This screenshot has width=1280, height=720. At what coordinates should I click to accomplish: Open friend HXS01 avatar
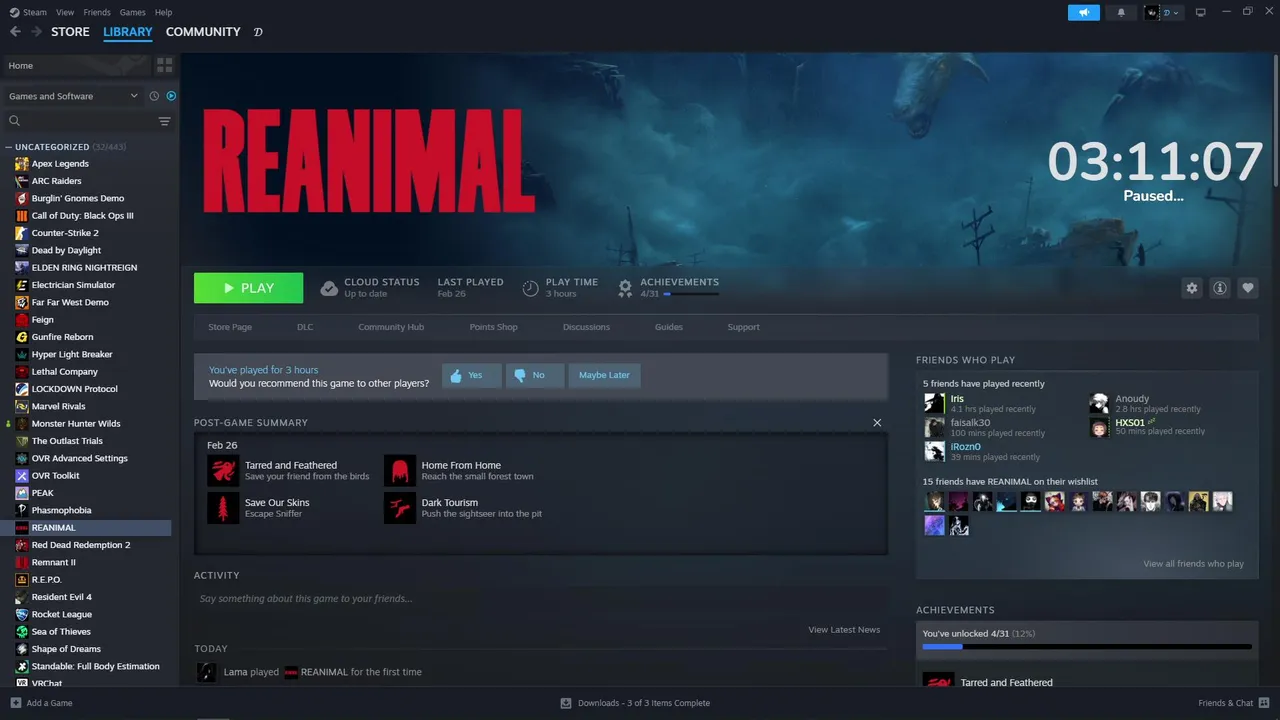click(x=1099, y=427)
